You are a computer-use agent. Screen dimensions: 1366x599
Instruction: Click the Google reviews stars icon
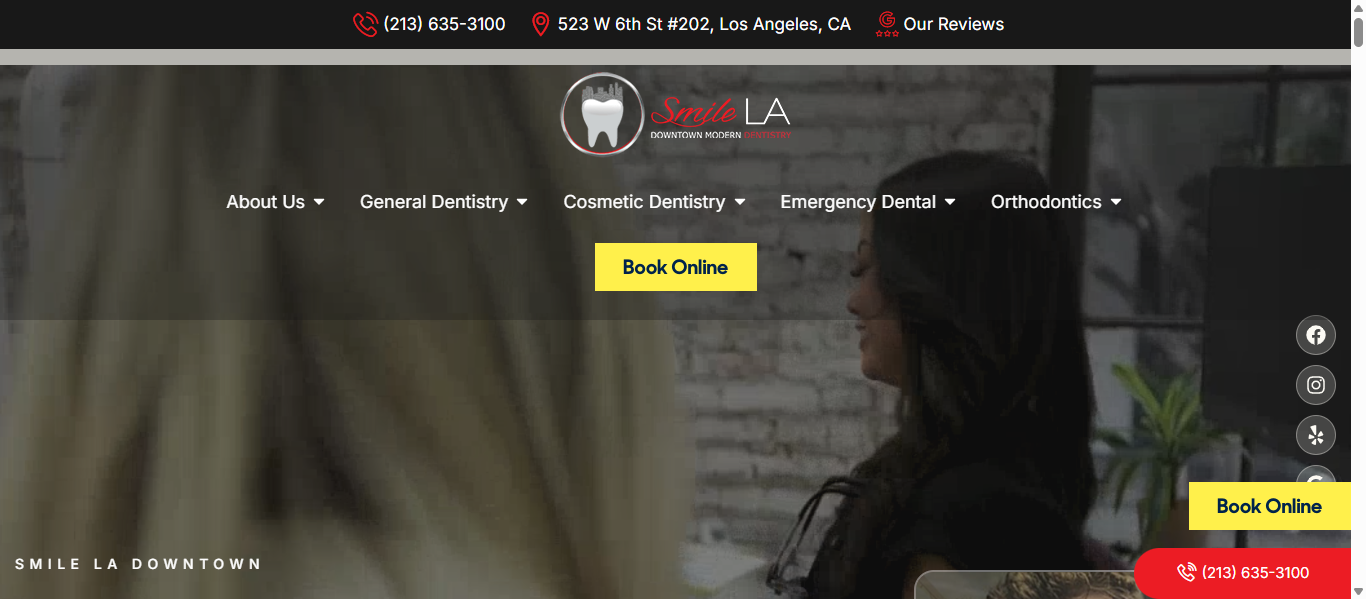pos(886,24)
